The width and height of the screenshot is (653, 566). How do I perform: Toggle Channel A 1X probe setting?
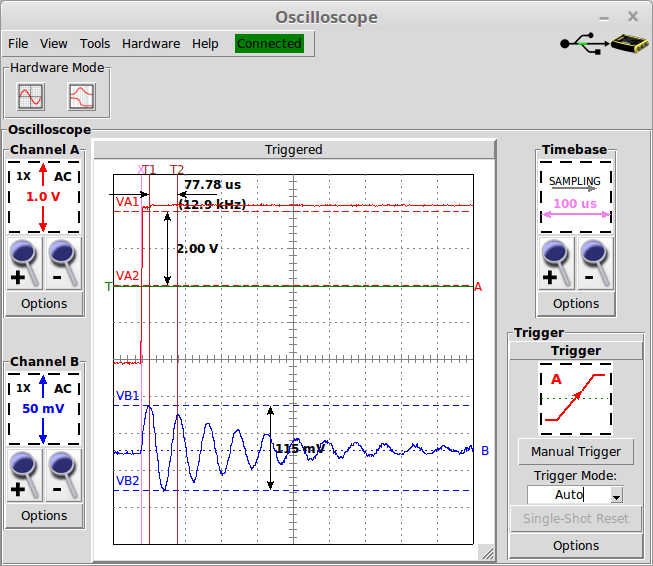tap(23, 176)
